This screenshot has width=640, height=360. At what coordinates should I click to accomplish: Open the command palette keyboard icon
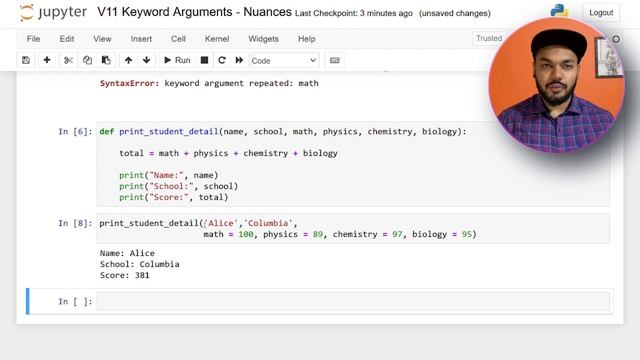tap(335, 60)
